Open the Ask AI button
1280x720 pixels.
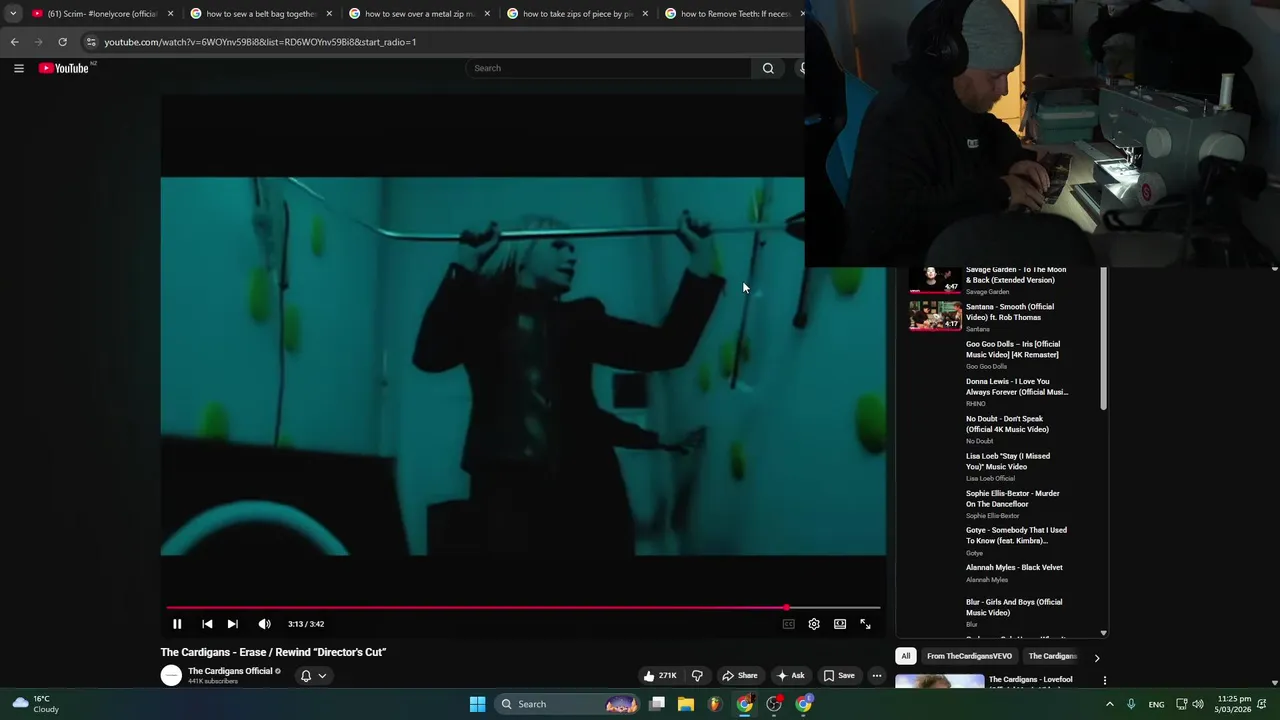(x=790, y=675)
